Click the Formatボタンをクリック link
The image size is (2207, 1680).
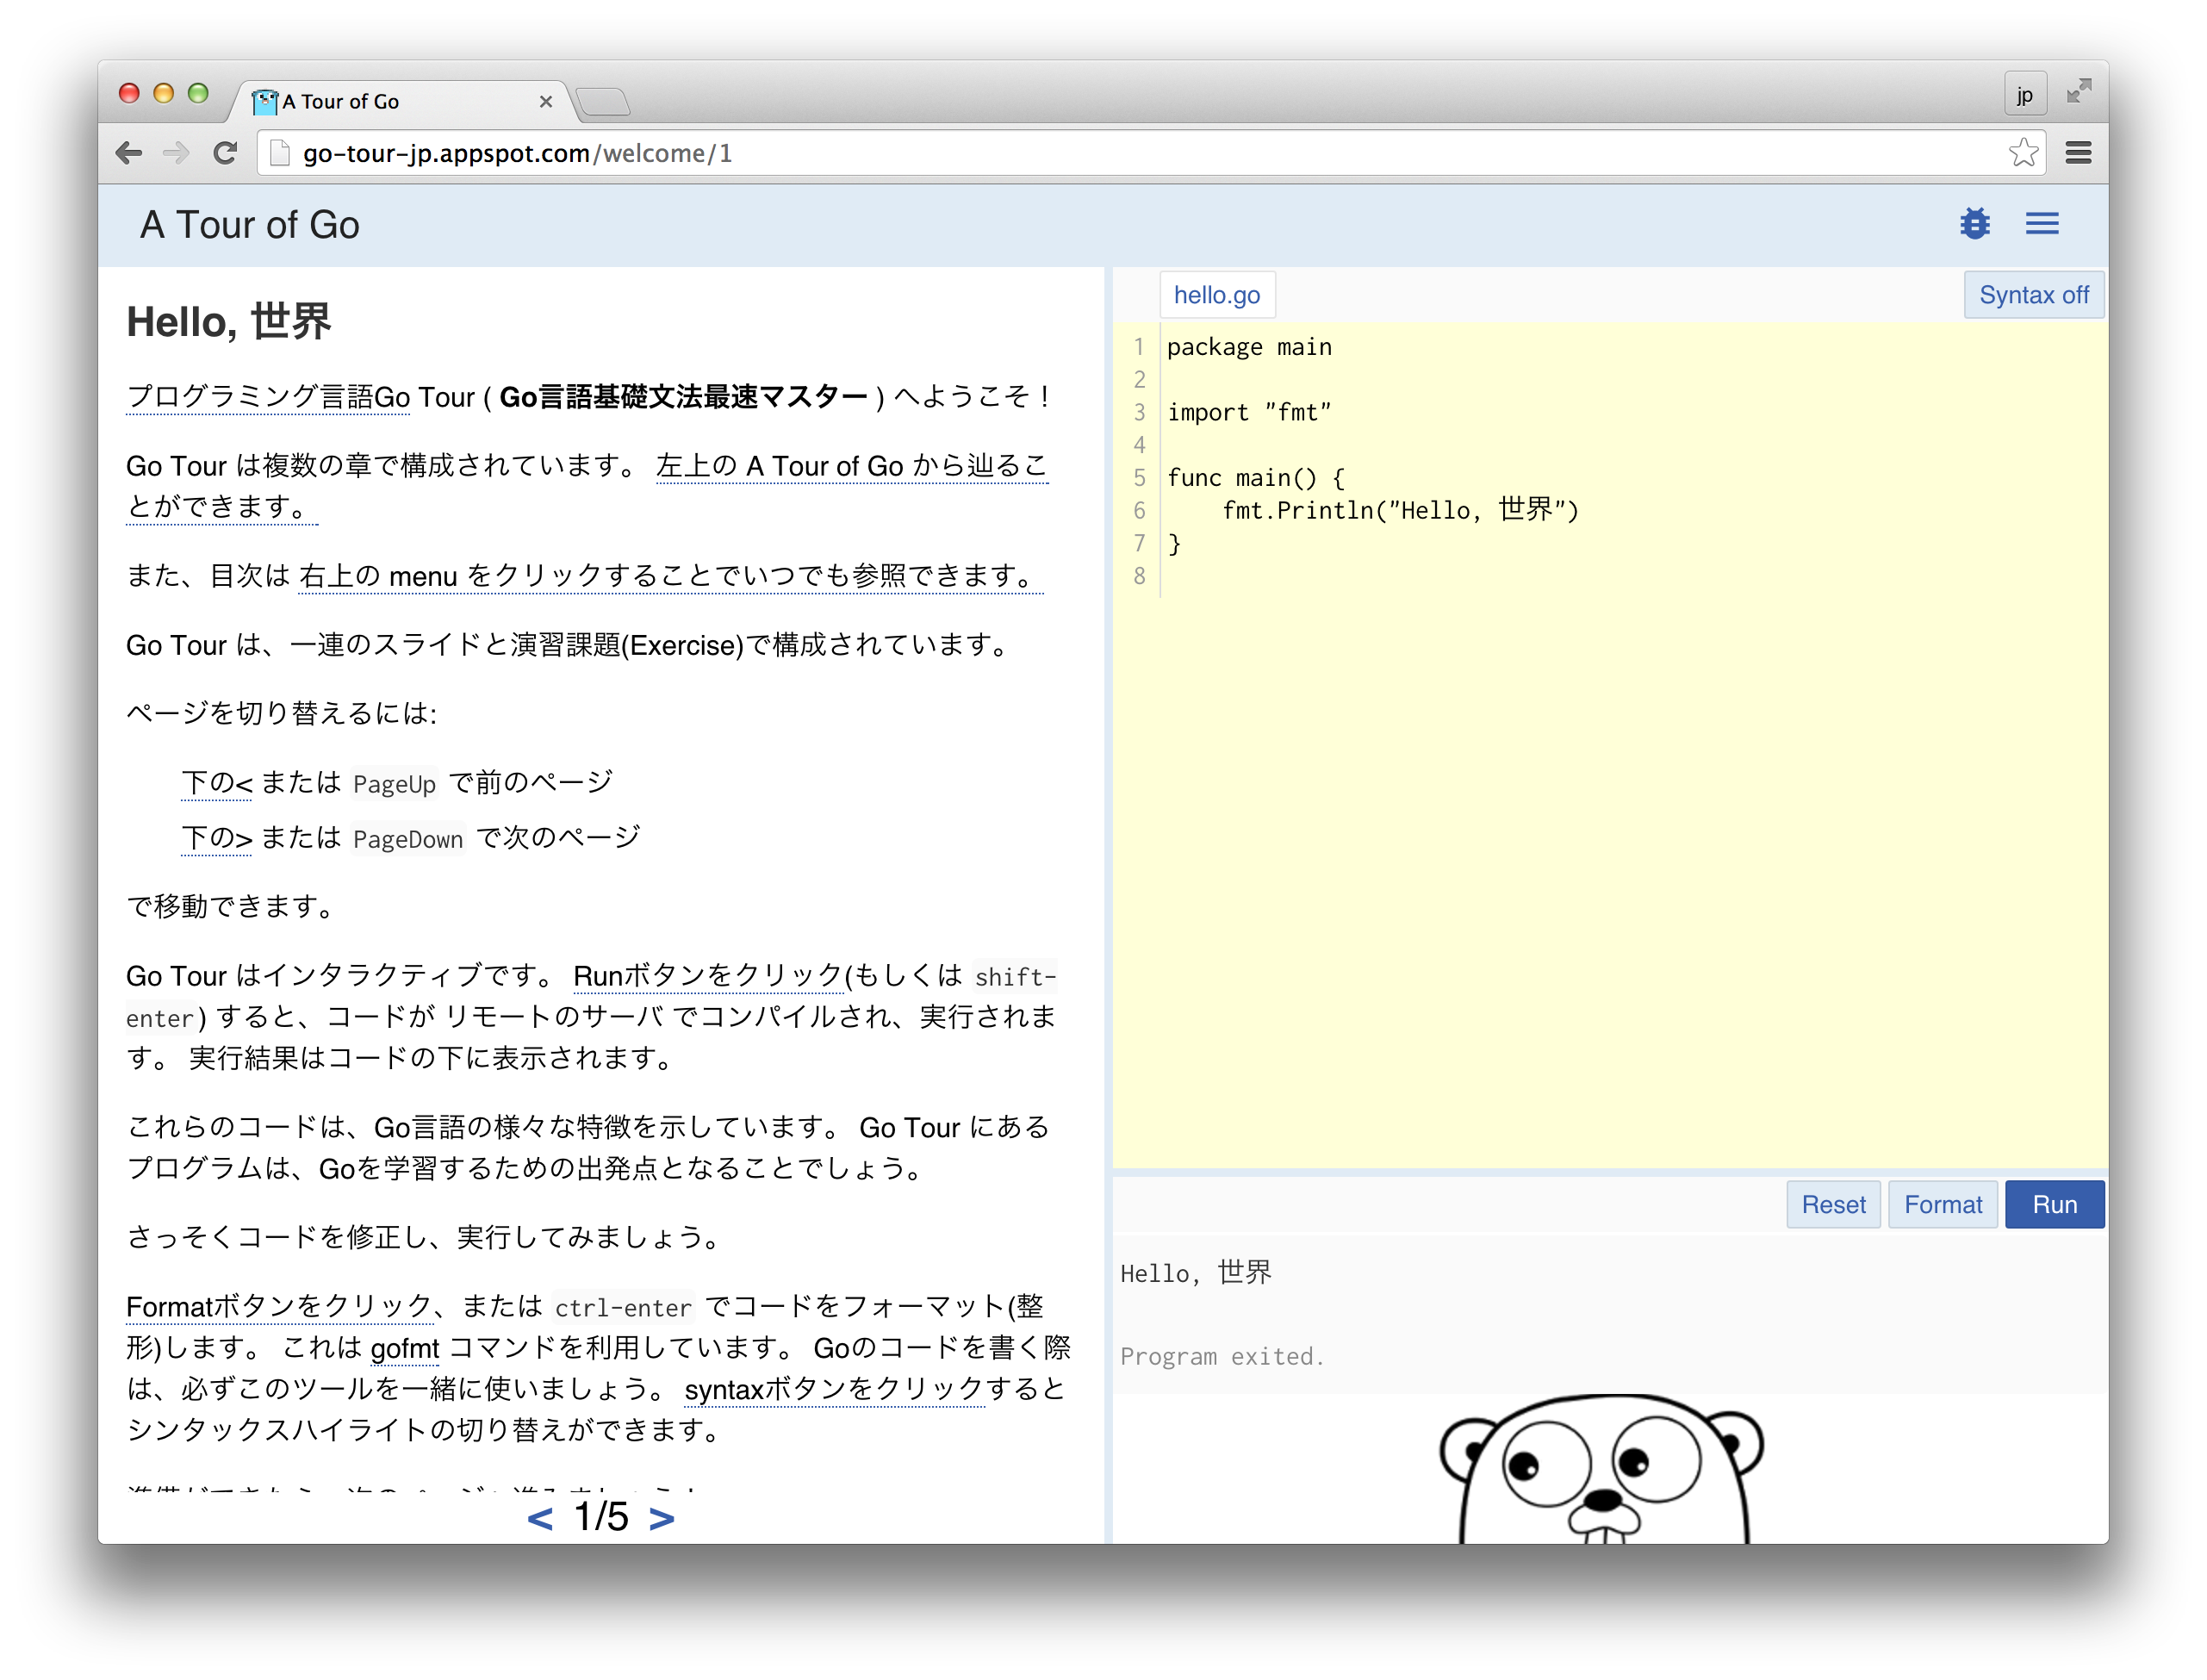tap(279, 1306)
